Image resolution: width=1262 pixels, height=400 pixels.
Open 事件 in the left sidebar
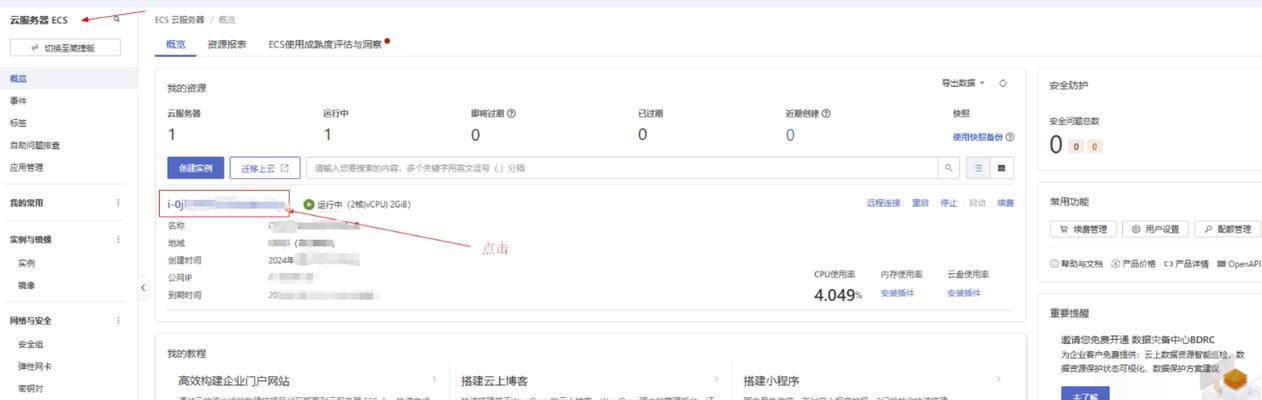pos(18,101)
